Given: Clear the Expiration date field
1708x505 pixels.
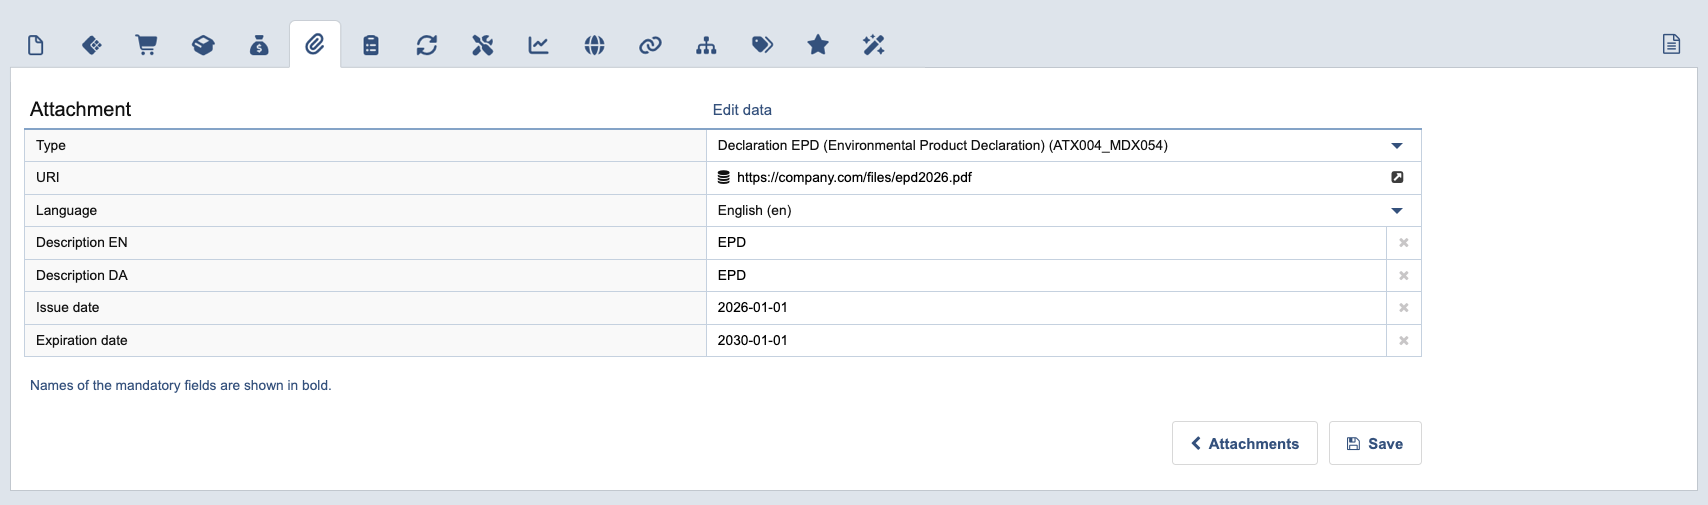Looking at the screenshot, I should pos(1403,341).
